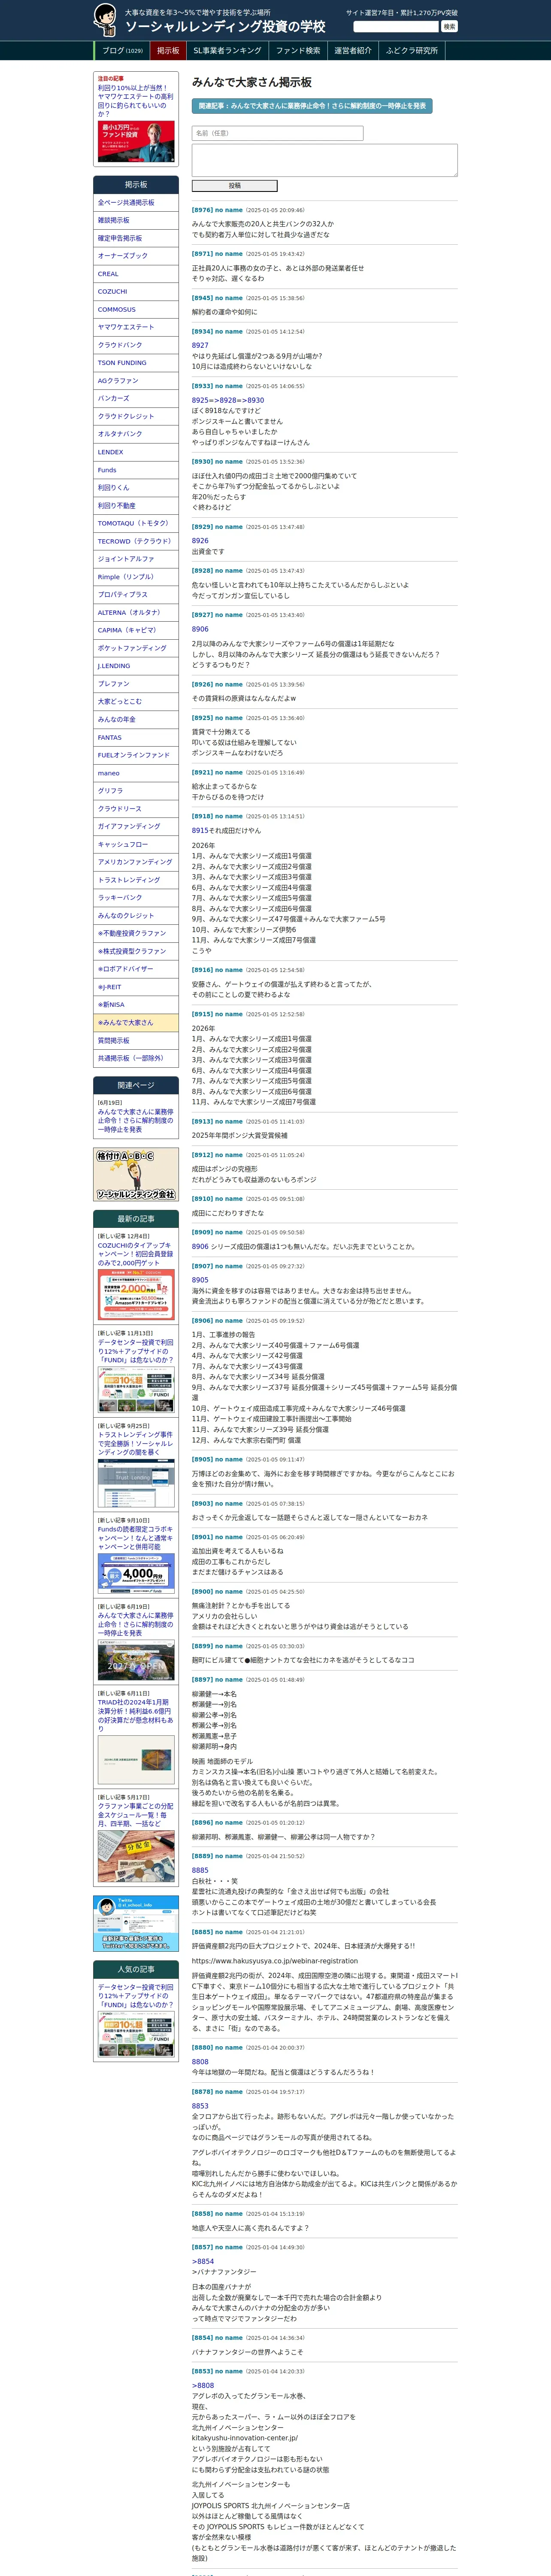Open 全ページ共通掲示板 in the sidebar
Viewport: 551px width, 2576px height.
point(136,203)
